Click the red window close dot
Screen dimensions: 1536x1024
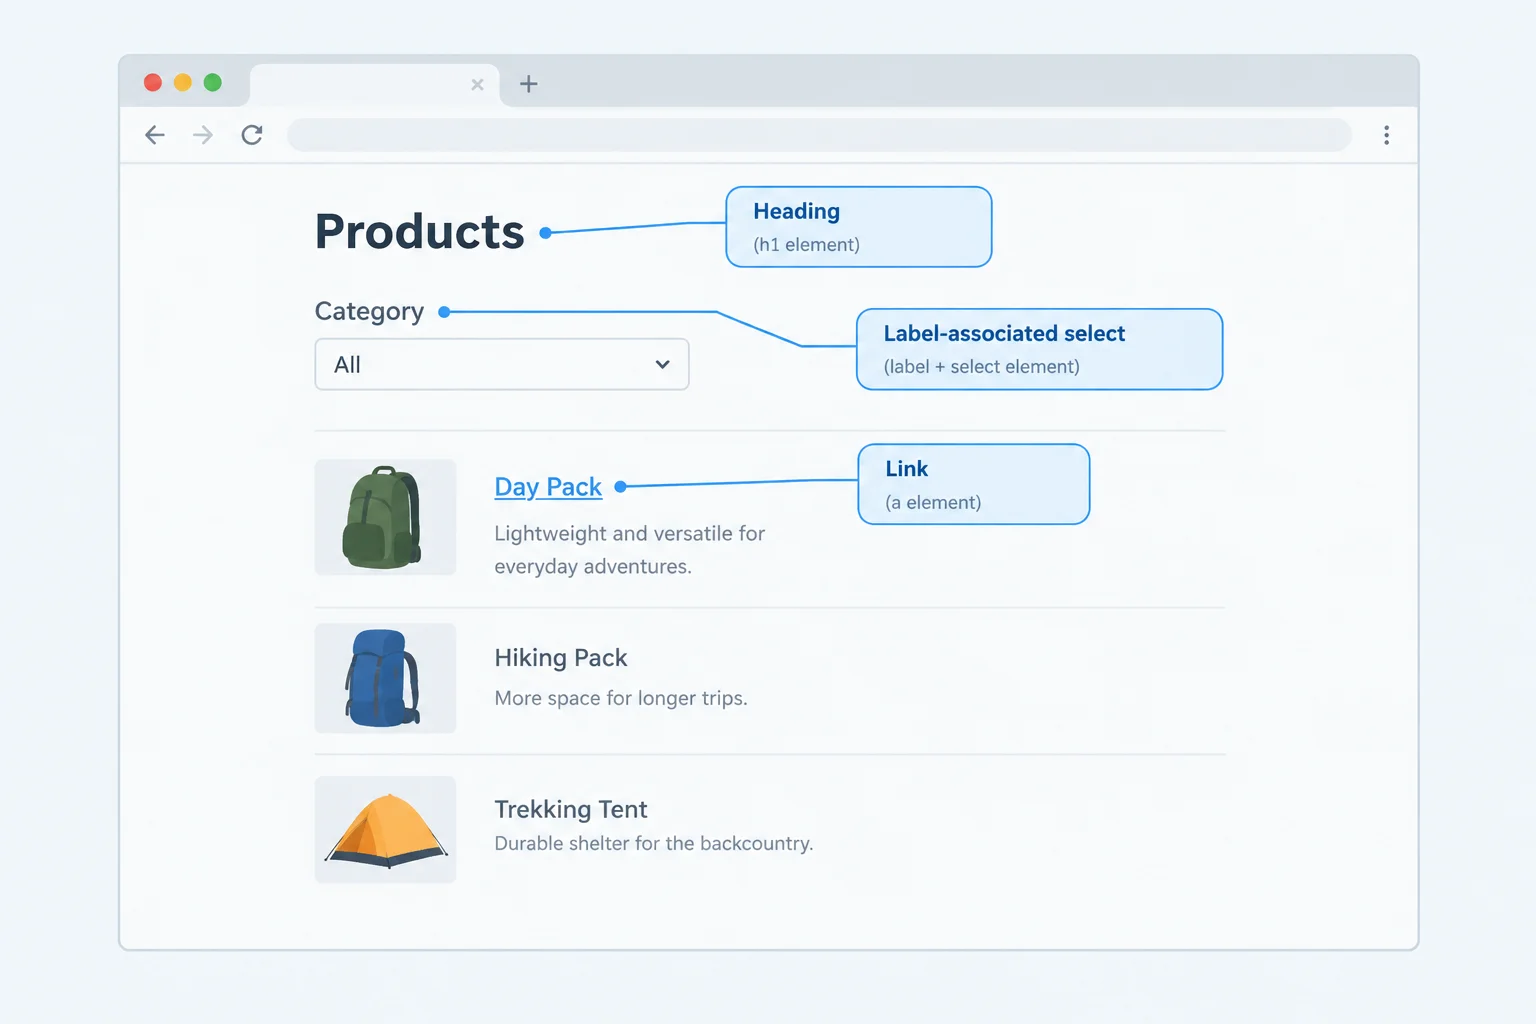pyautogui.click(x=153, y=82)
